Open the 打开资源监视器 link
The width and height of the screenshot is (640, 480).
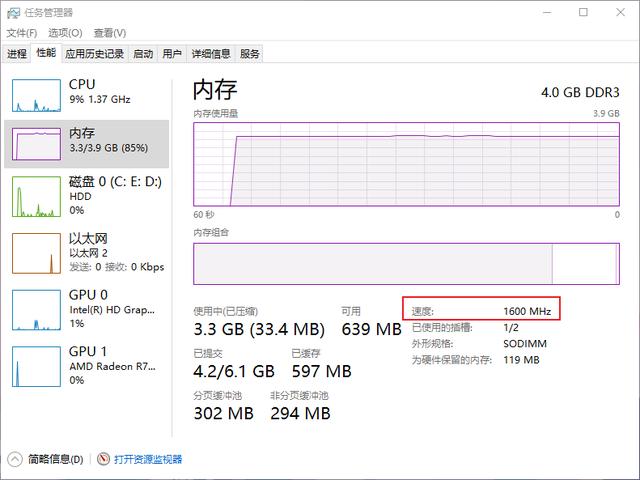pos(148,459)
